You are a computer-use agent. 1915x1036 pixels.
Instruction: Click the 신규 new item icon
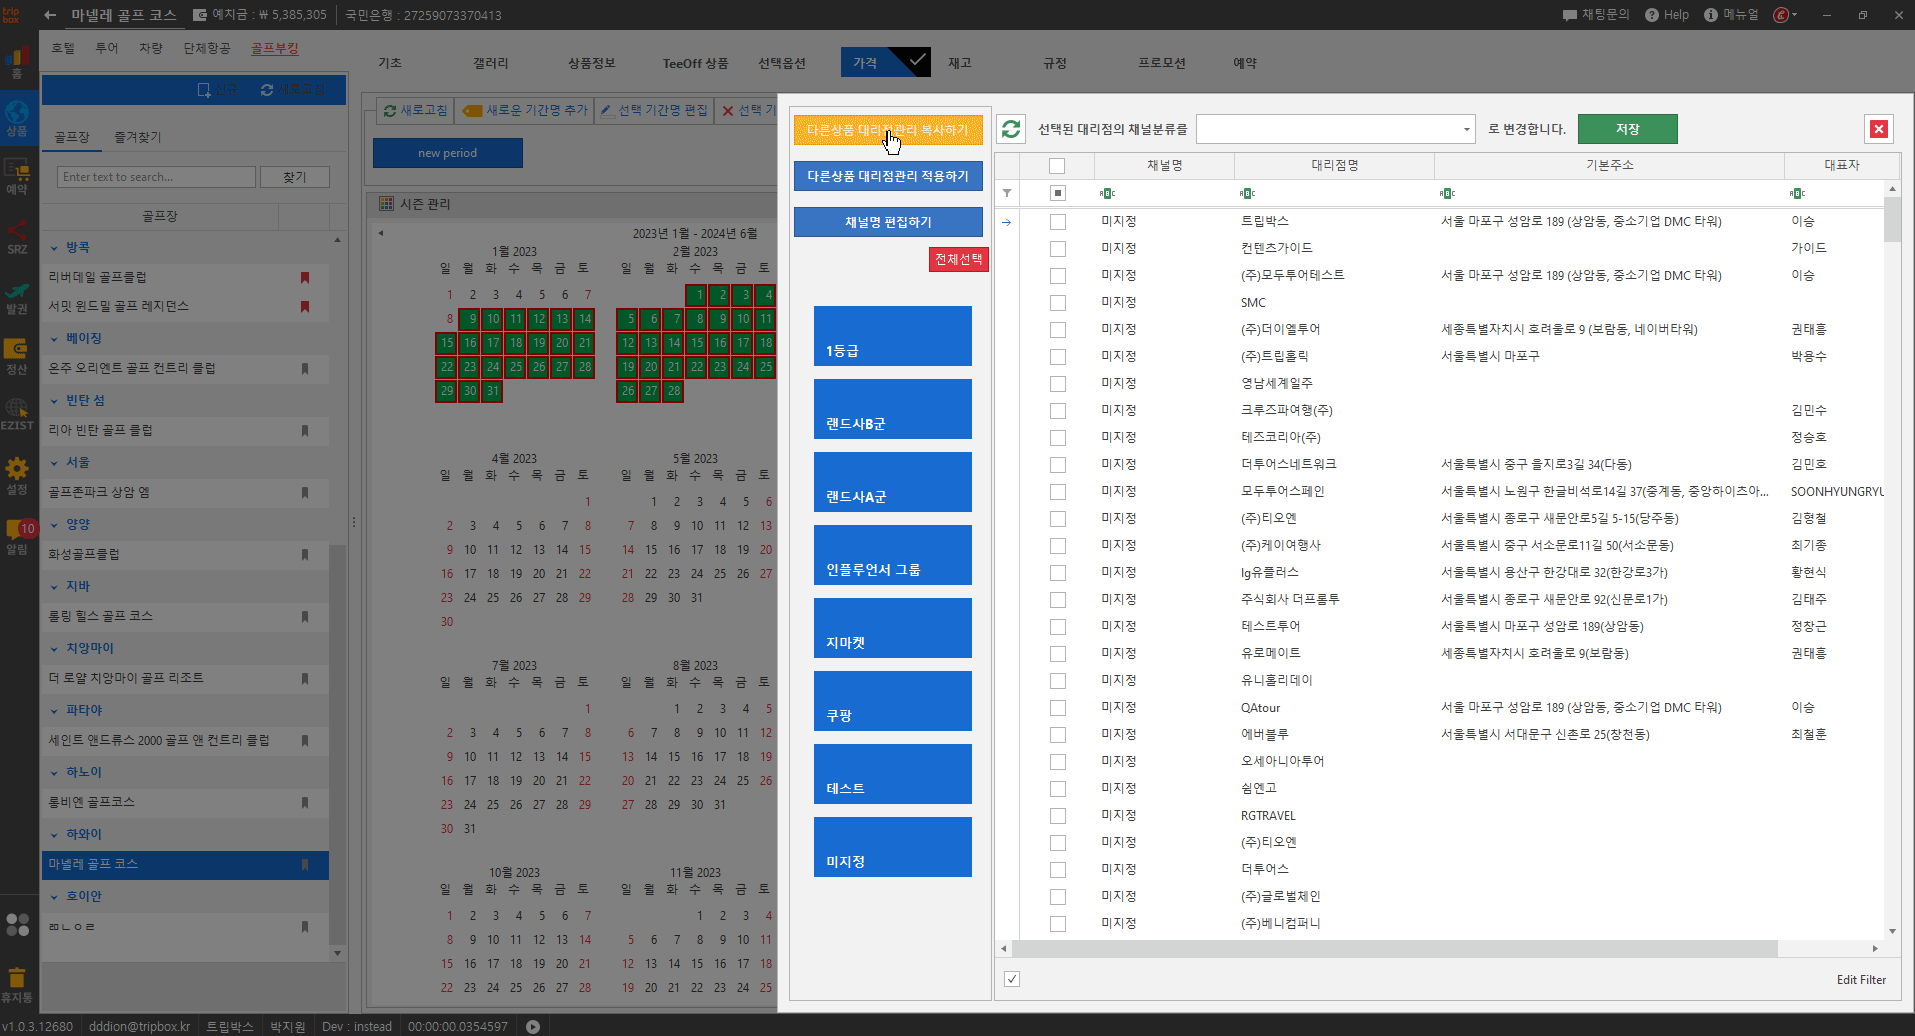tap(204, 90)
